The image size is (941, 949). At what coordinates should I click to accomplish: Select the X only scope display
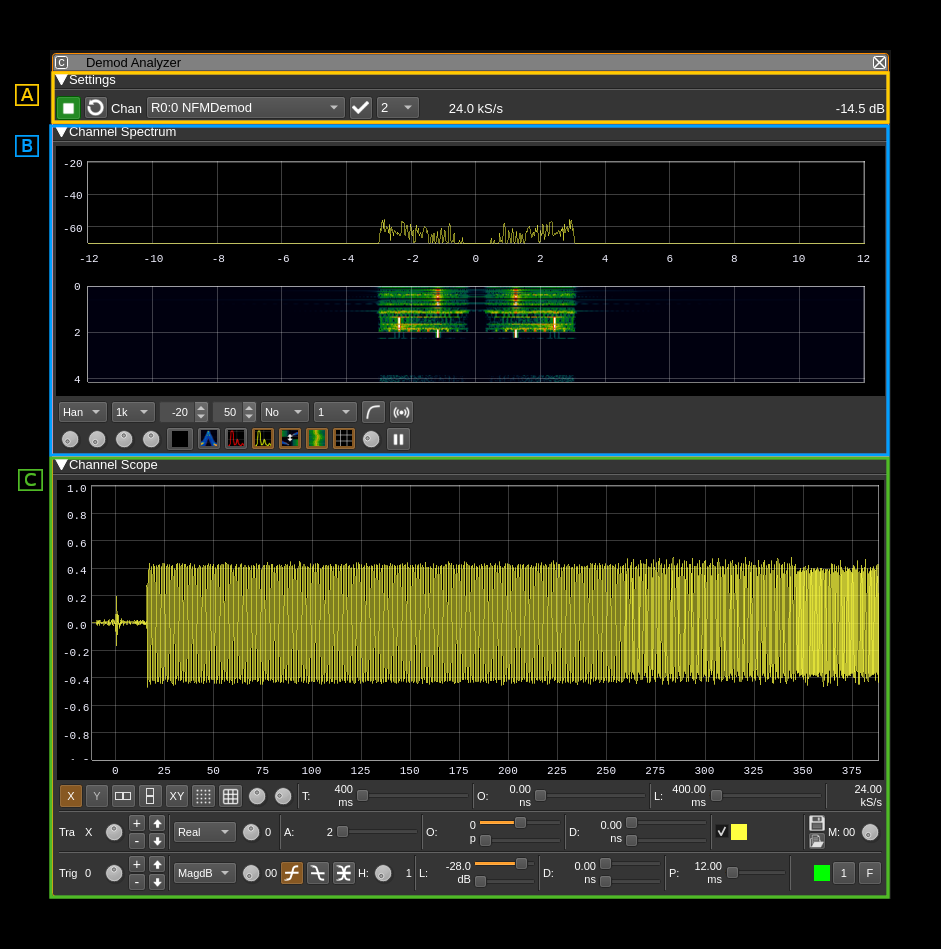point(71,796)
